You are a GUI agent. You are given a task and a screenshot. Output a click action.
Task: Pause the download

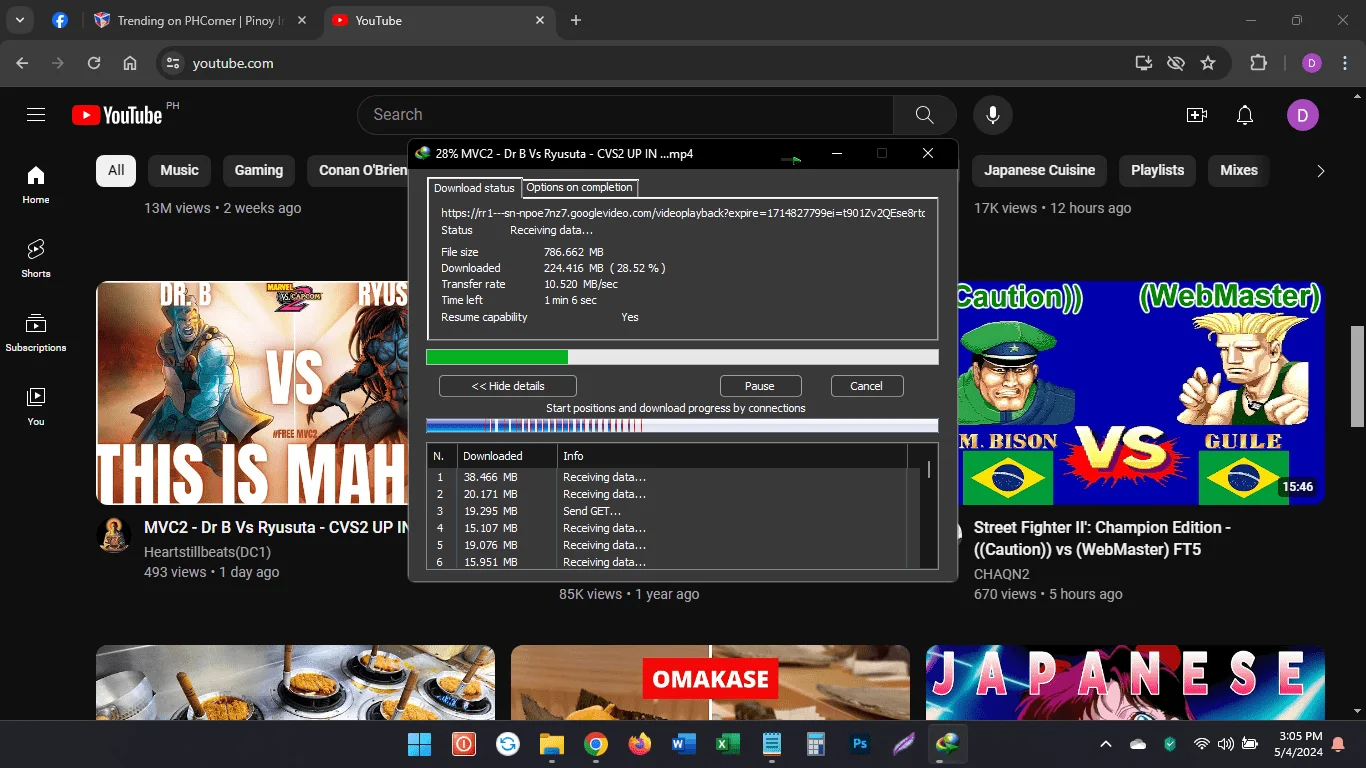pyautogui.click(x=760, y=386)
